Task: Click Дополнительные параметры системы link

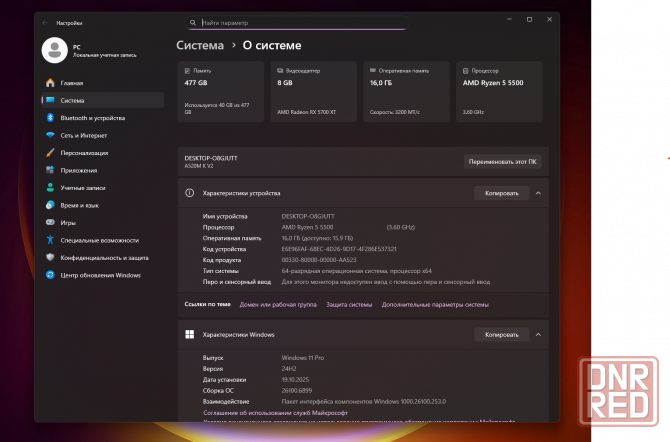Action: pos(435,304)
